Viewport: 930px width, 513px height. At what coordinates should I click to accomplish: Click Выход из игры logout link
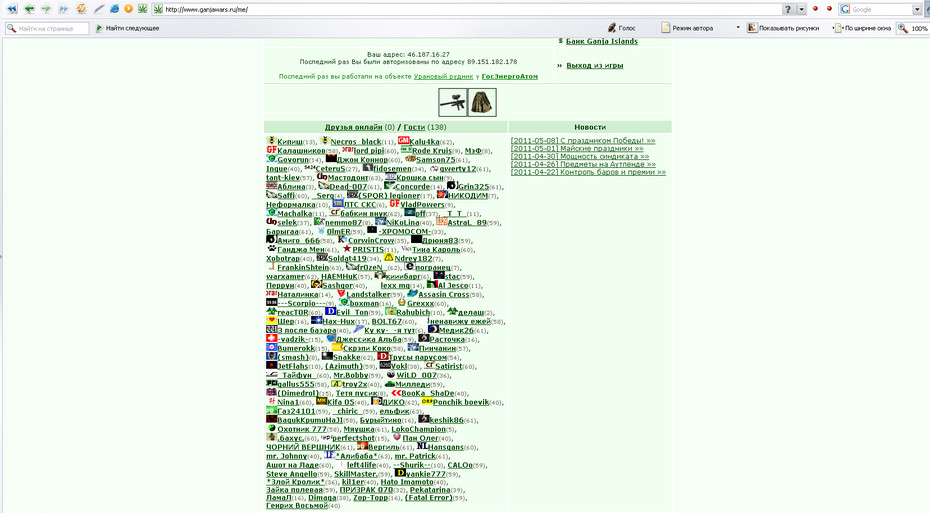(x=594, y=66)
